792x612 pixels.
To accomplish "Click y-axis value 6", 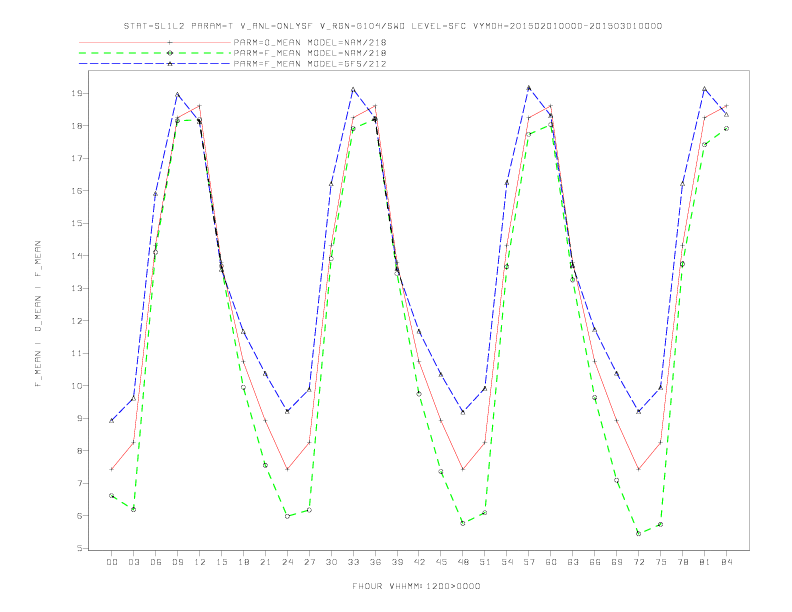I will click(80, 516).
